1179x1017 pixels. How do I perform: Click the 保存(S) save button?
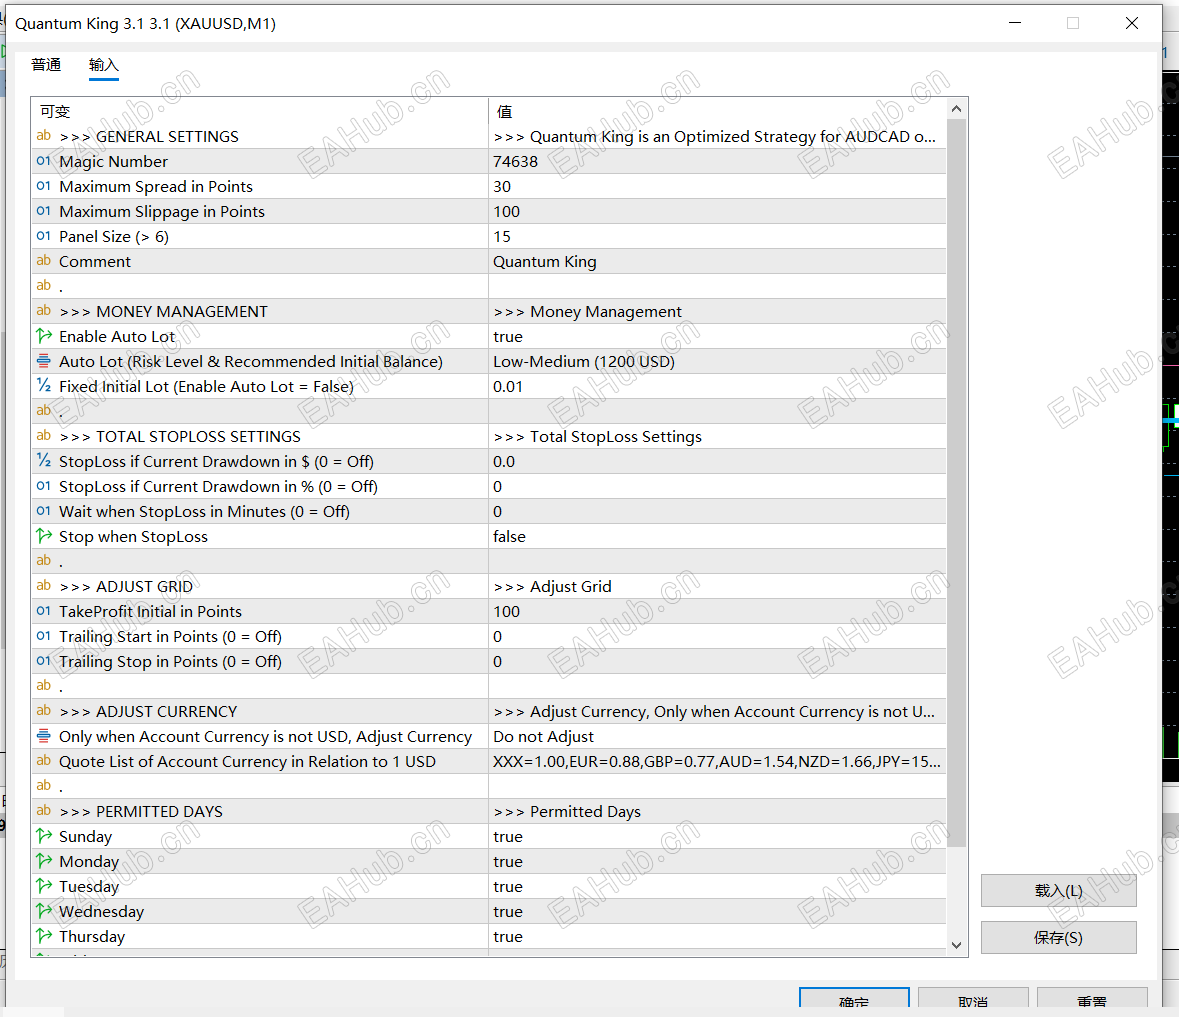pyautogui.click(x=1058, y=937)
